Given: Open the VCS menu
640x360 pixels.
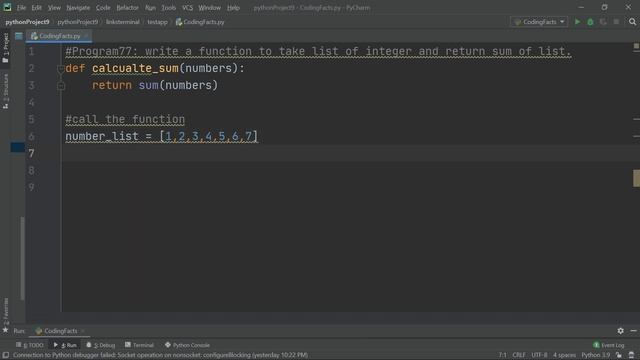Looking at the screenshot, I should (x=187, y=7).
